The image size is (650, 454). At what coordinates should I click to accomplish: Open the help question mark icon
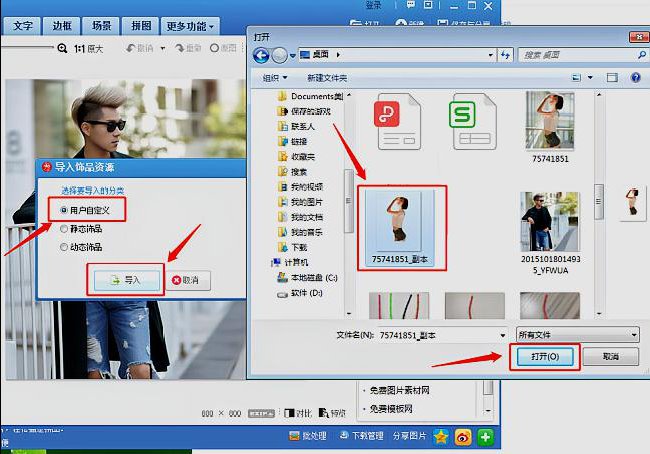[635, 78]
